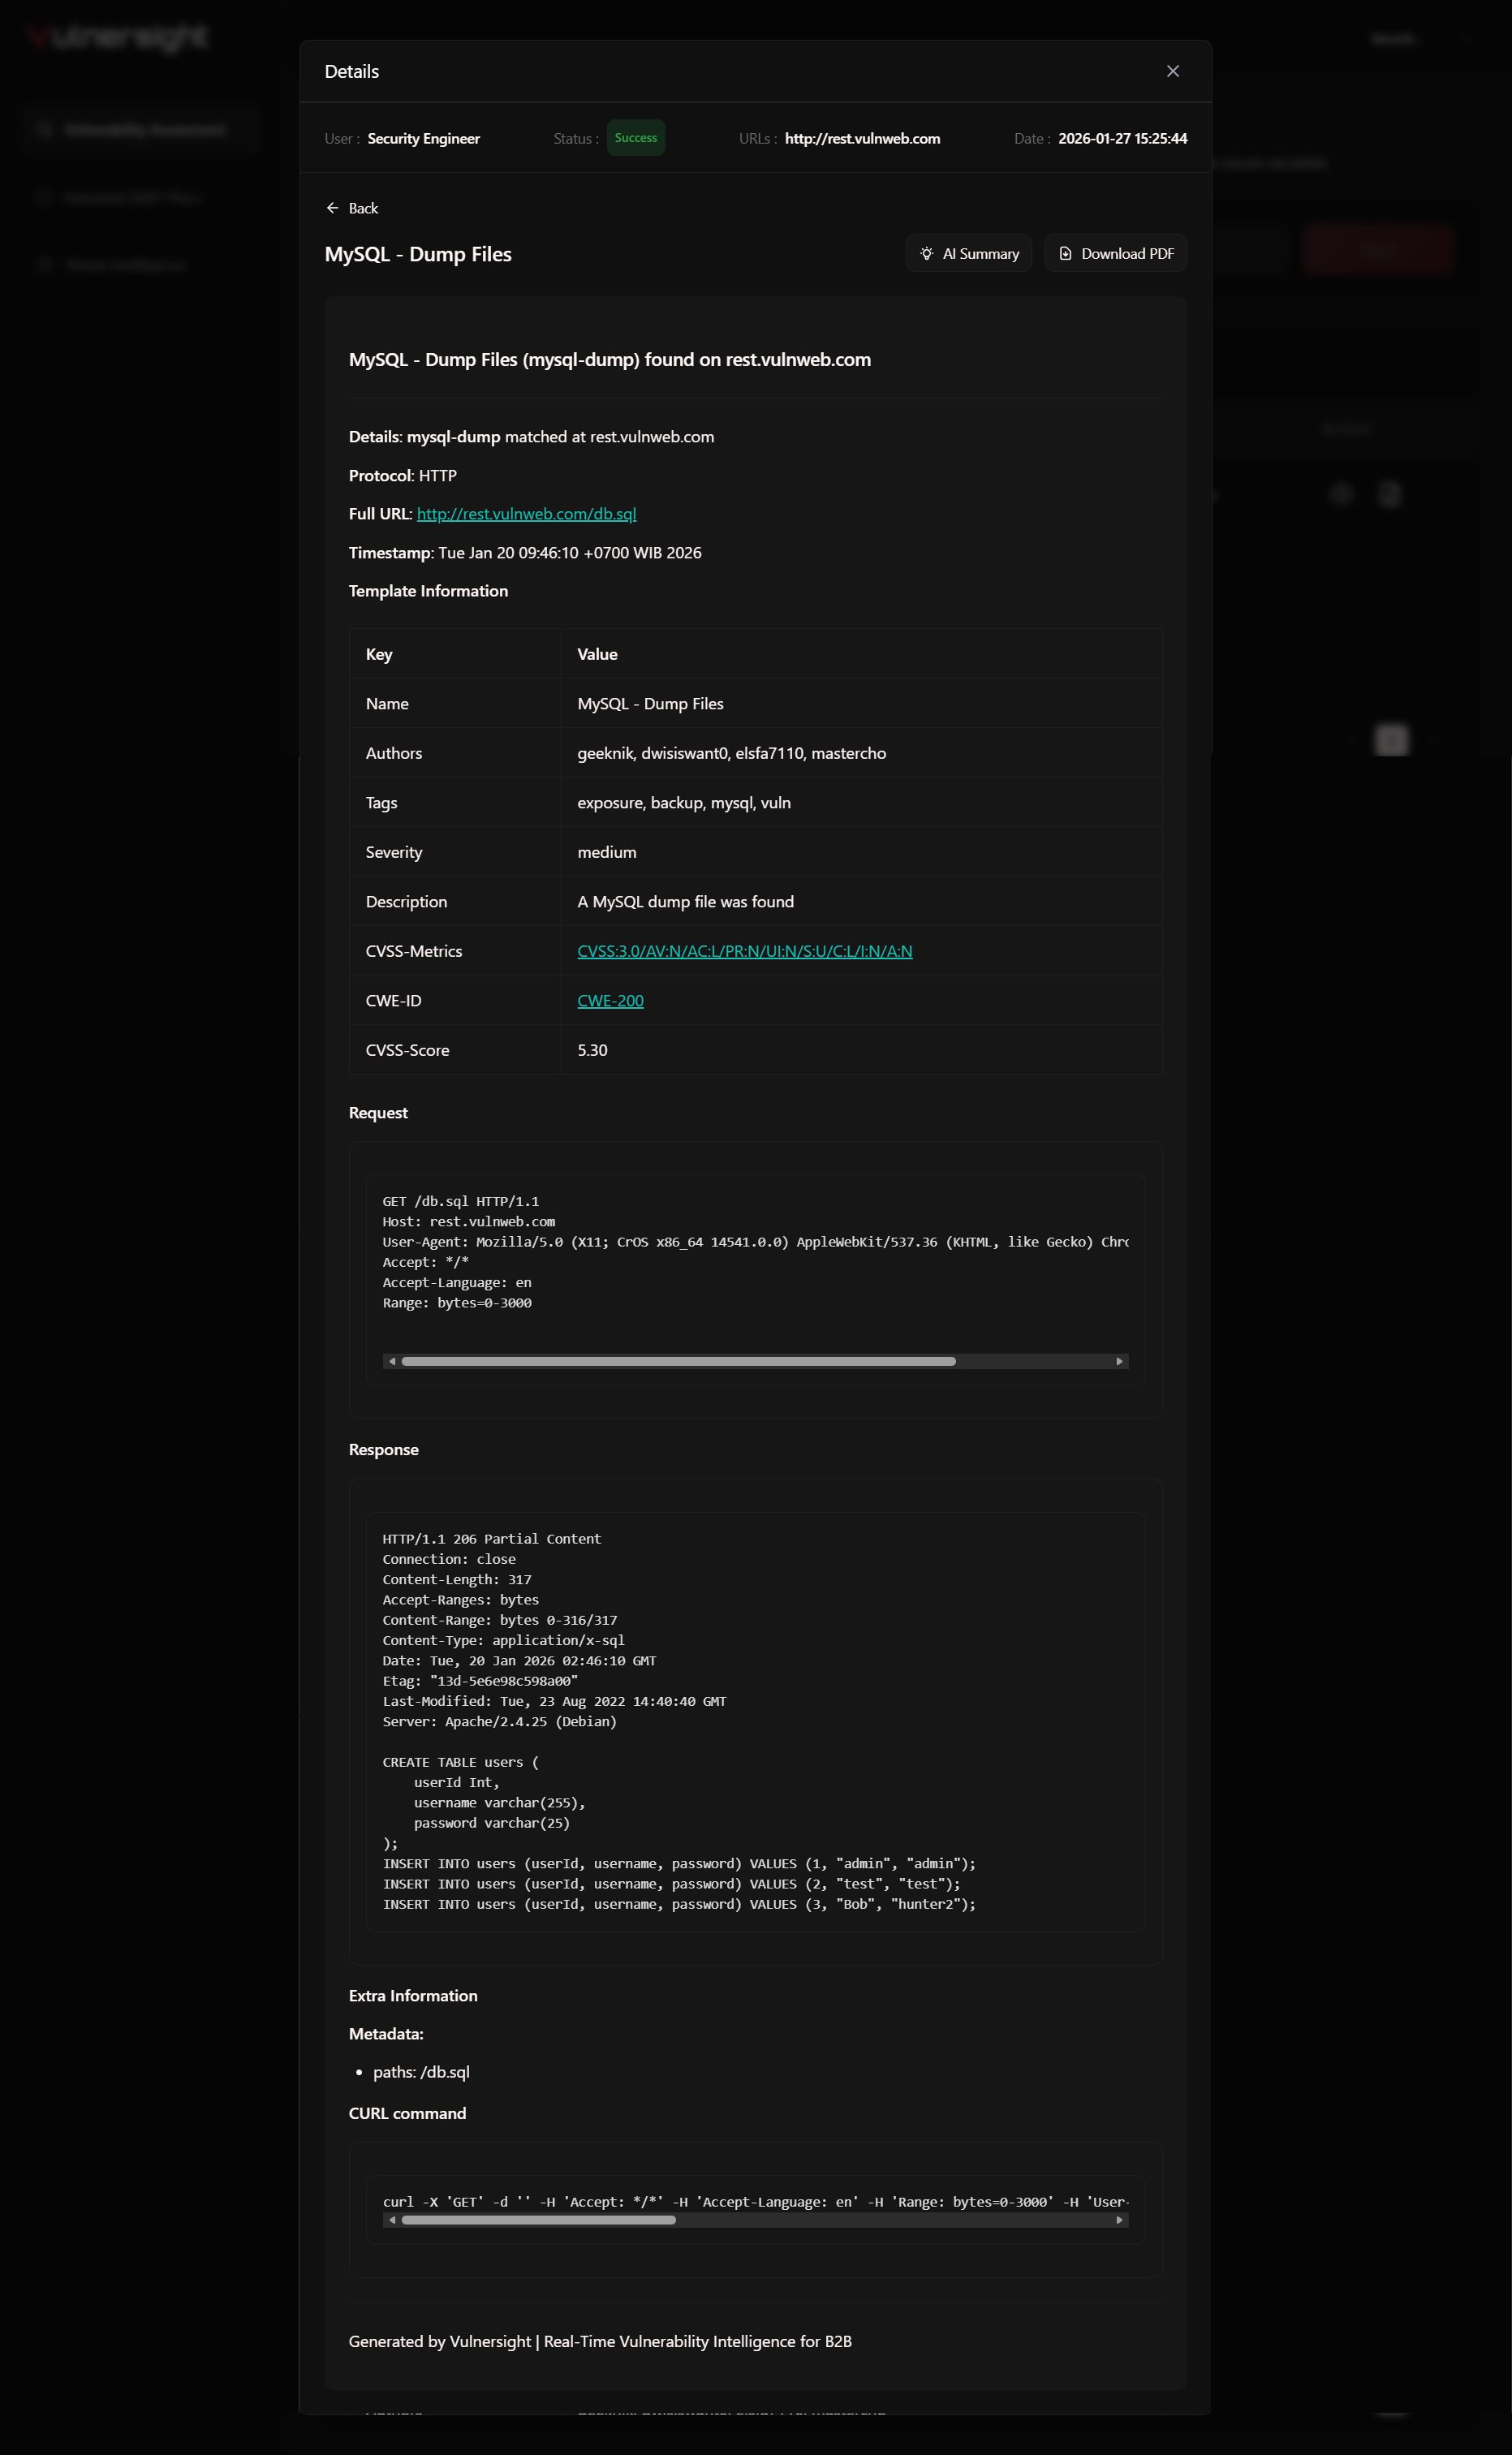
Task: Click the Tags value 'exposure, backup, mysql, vuln'
Action: (x=684, y=802)
